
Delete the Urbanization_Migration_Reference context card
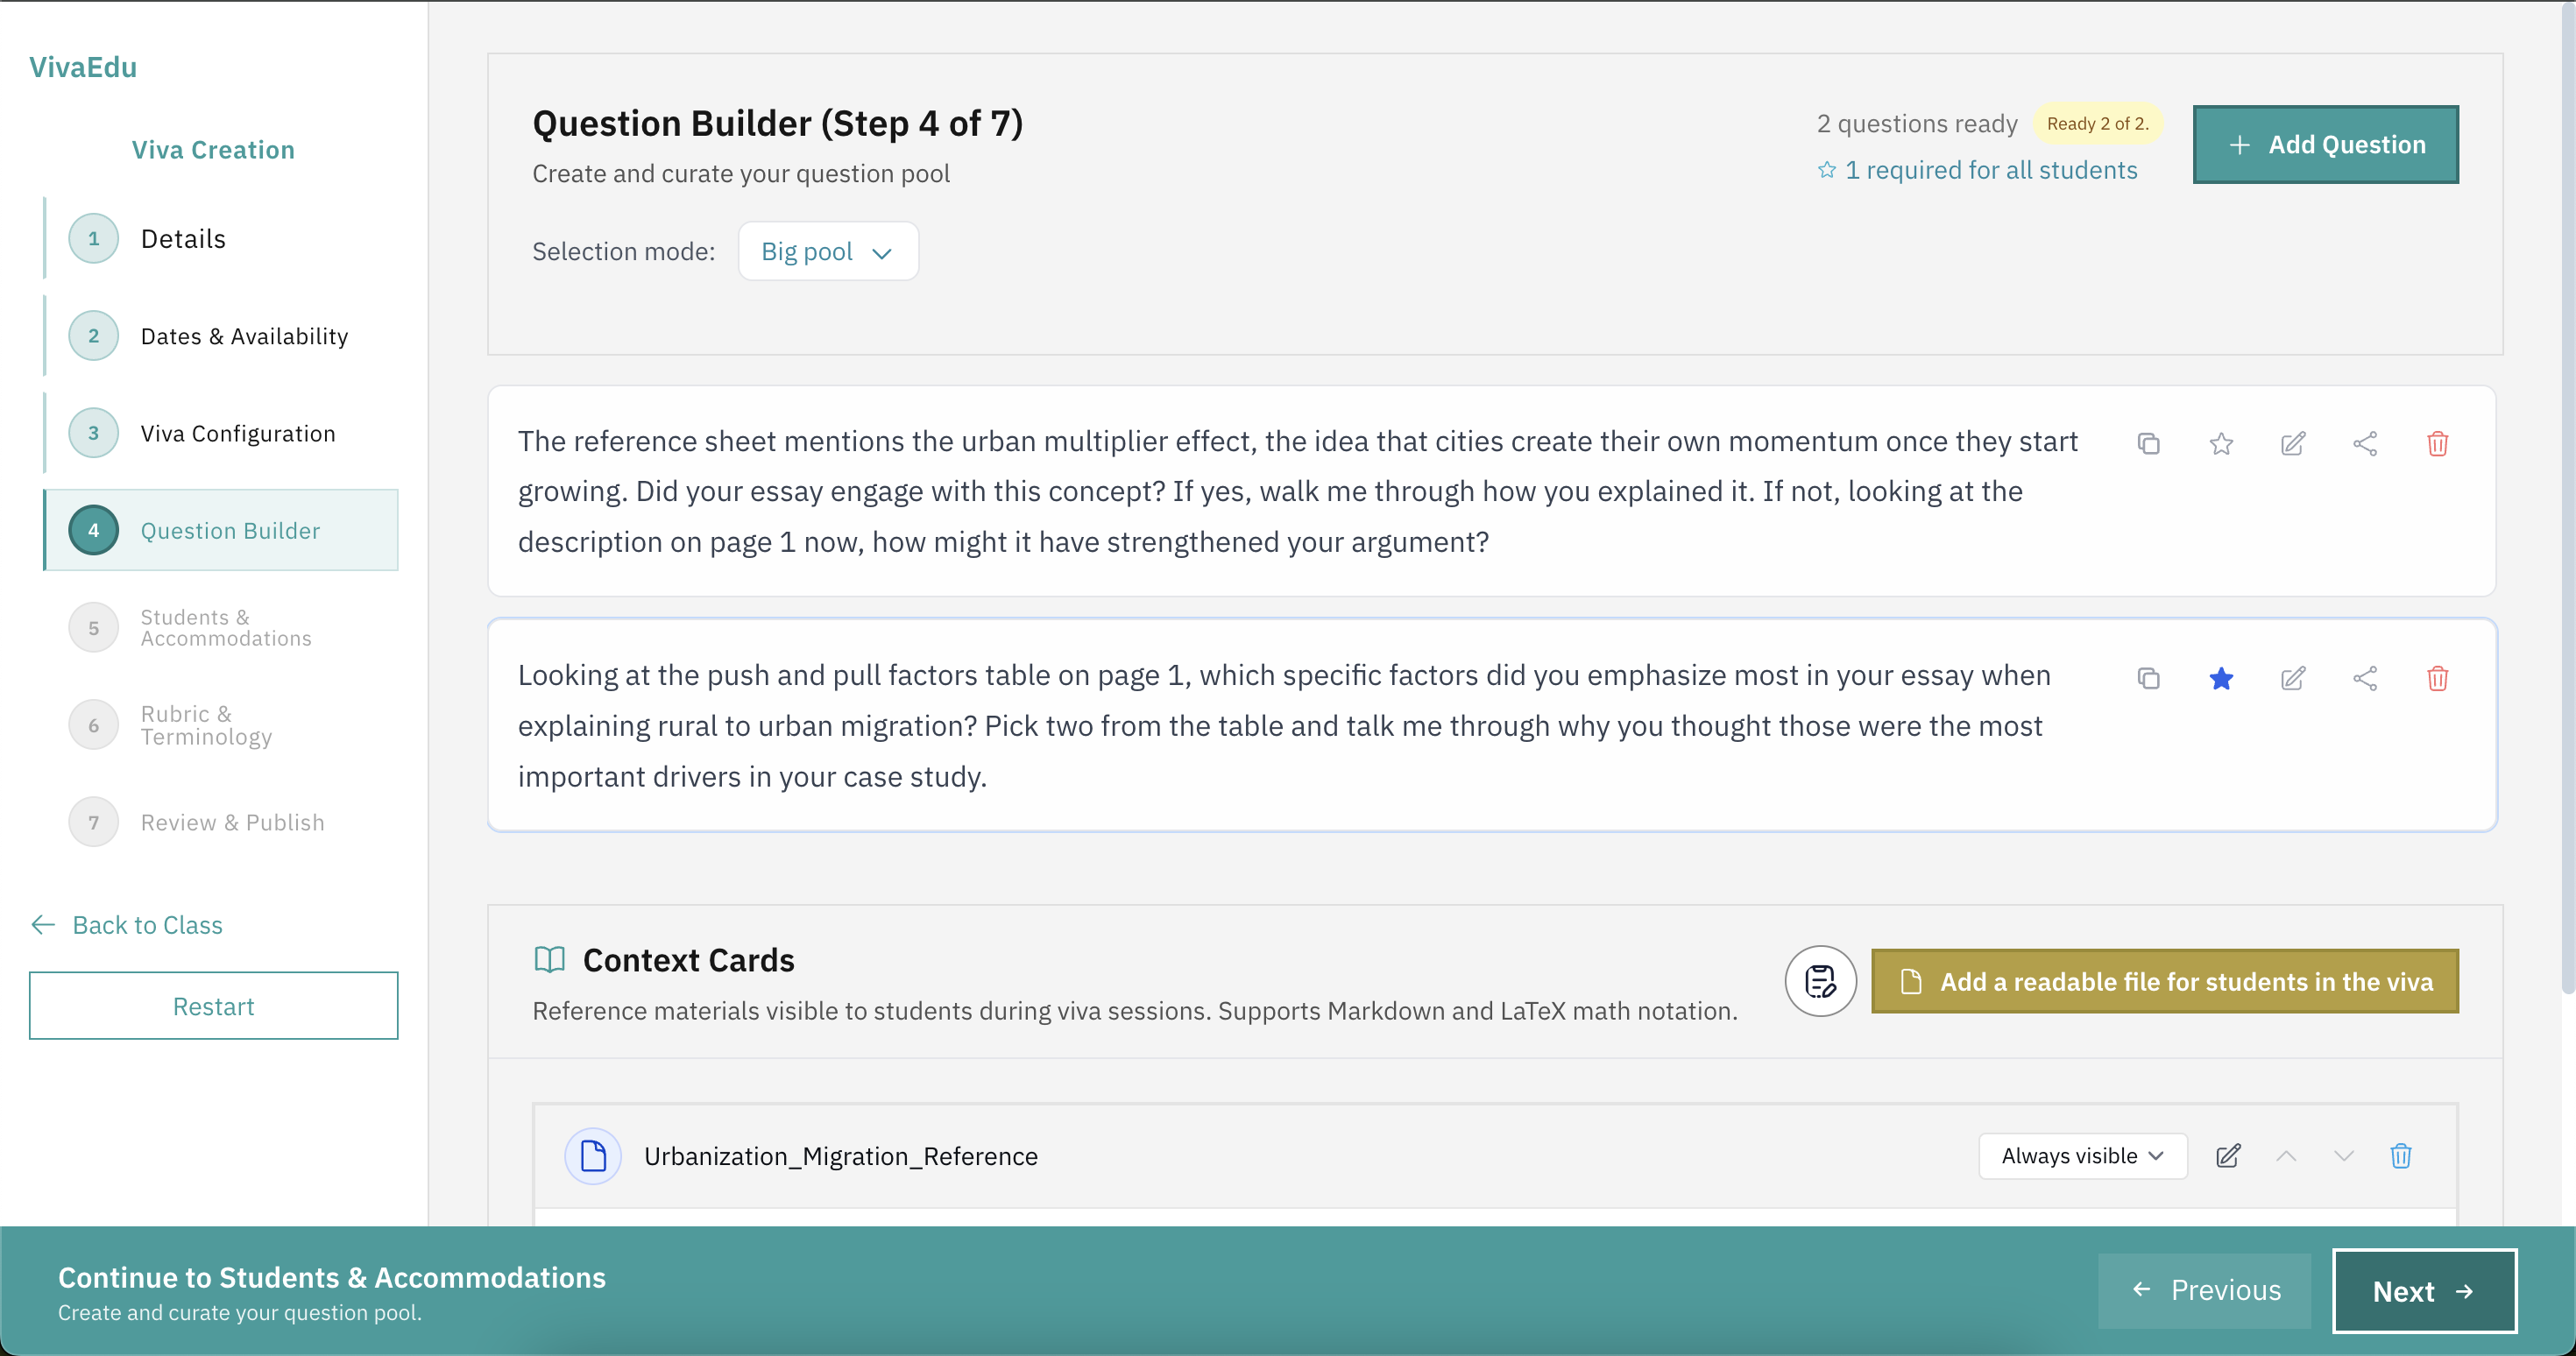[2401, 1156]
